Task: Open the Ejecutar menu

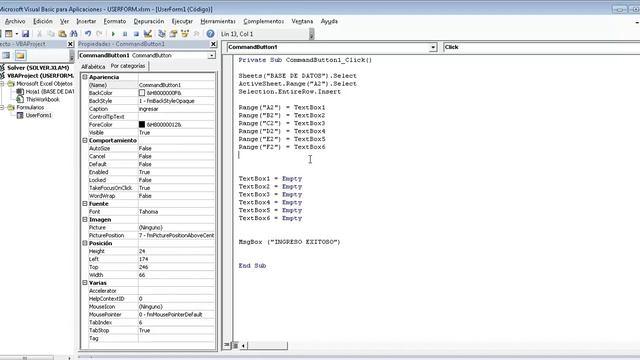Action: tap(182, 21)
